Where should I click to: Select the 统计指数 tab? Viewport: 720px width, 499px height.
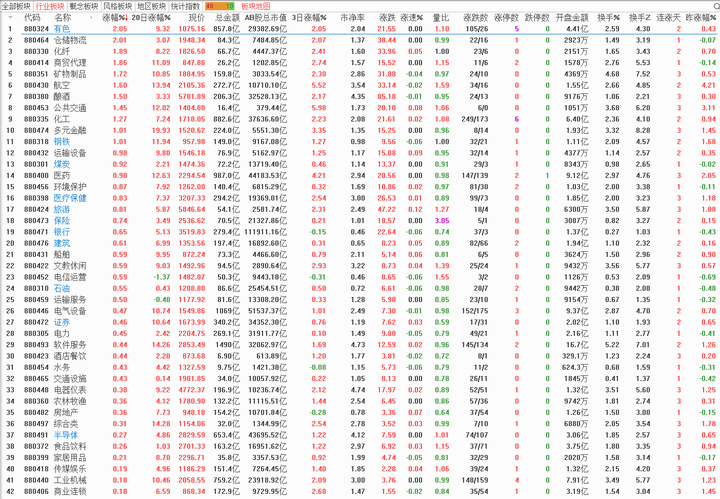[x=185, y=6]
